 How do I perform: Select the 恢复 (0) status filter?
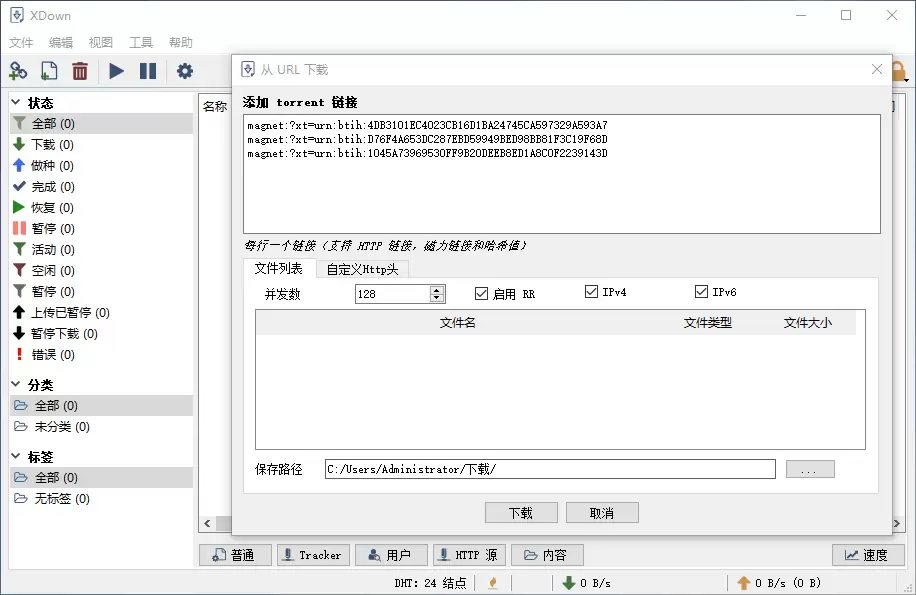[x=101, y=207]
